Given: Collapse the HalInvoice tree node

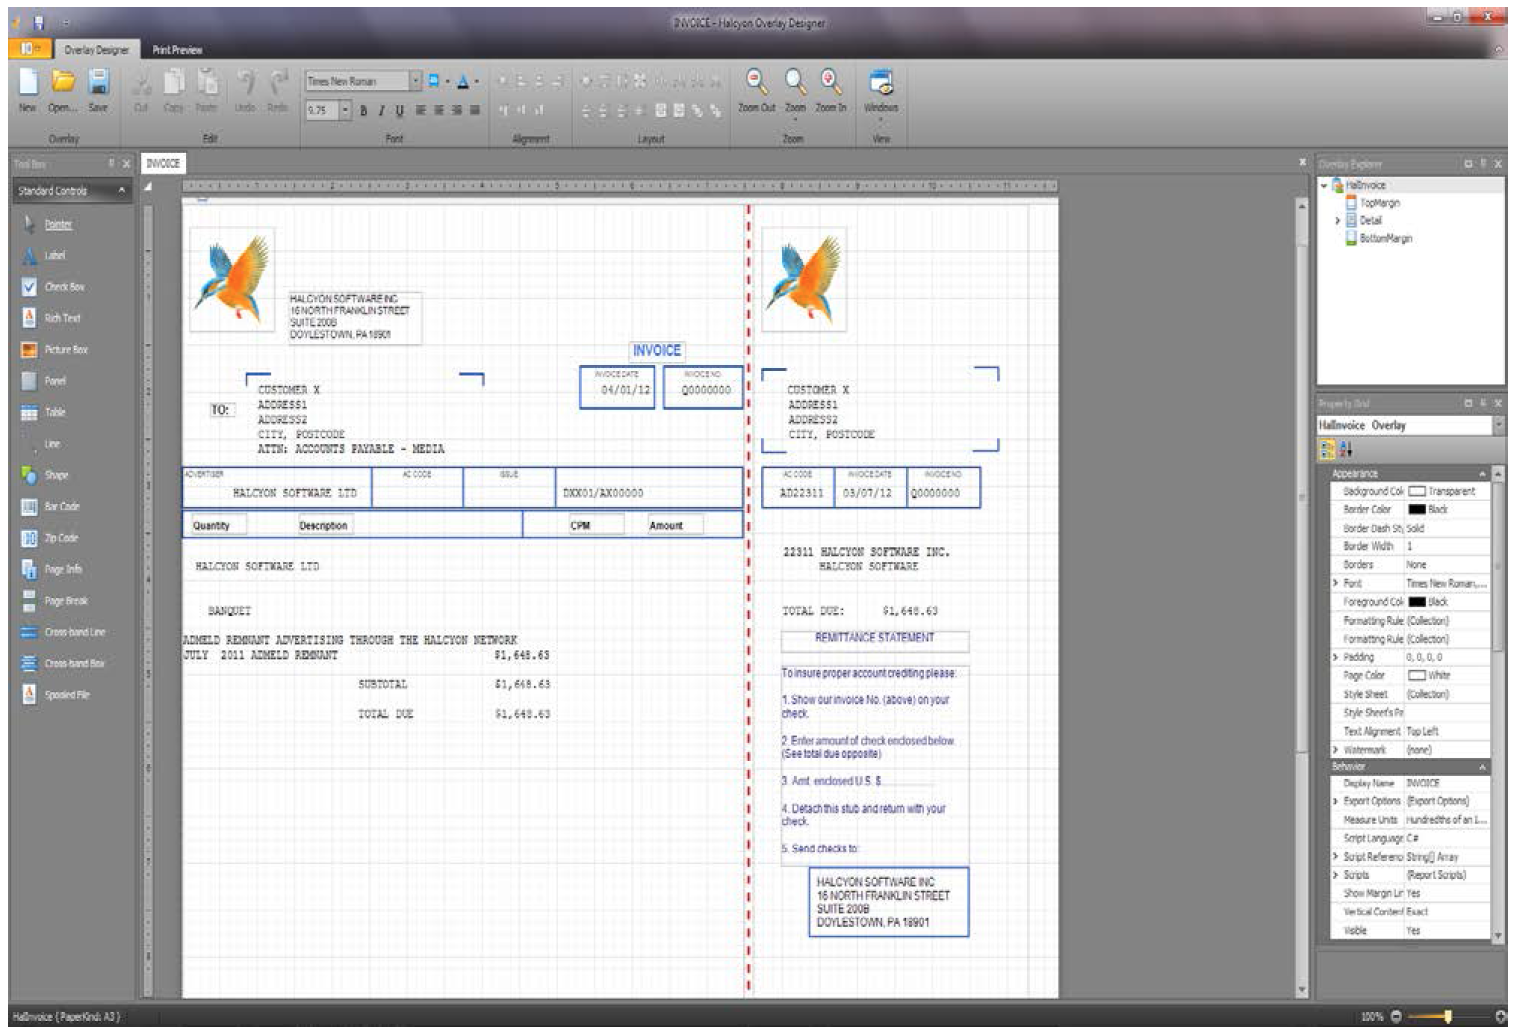Looking at the screenshot, I should [1324, 186].
